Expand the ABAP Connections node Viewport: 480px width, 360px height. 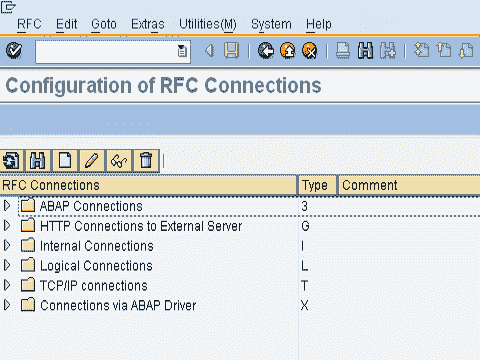coord(7,206)
